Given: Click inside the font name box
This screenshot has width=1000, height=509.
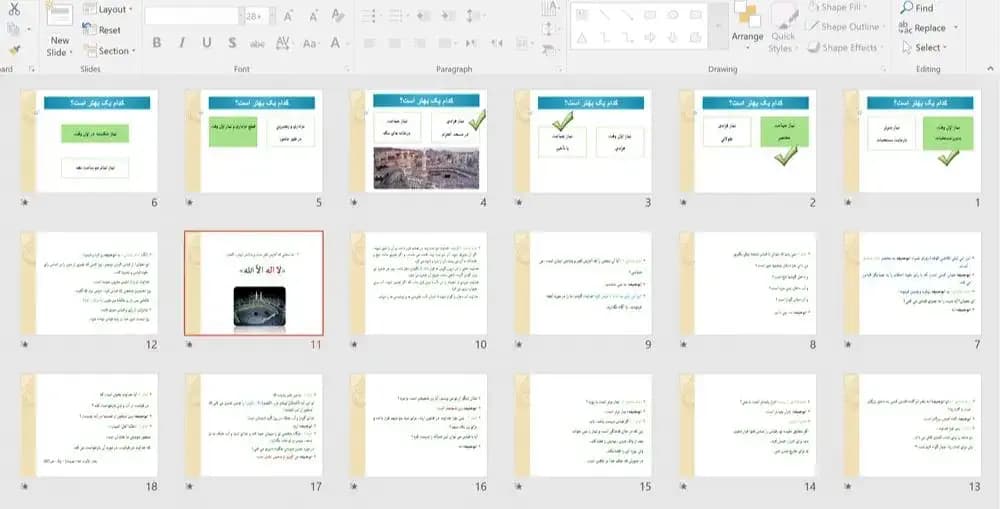Looking at the screenshot, I should (191, 17).
